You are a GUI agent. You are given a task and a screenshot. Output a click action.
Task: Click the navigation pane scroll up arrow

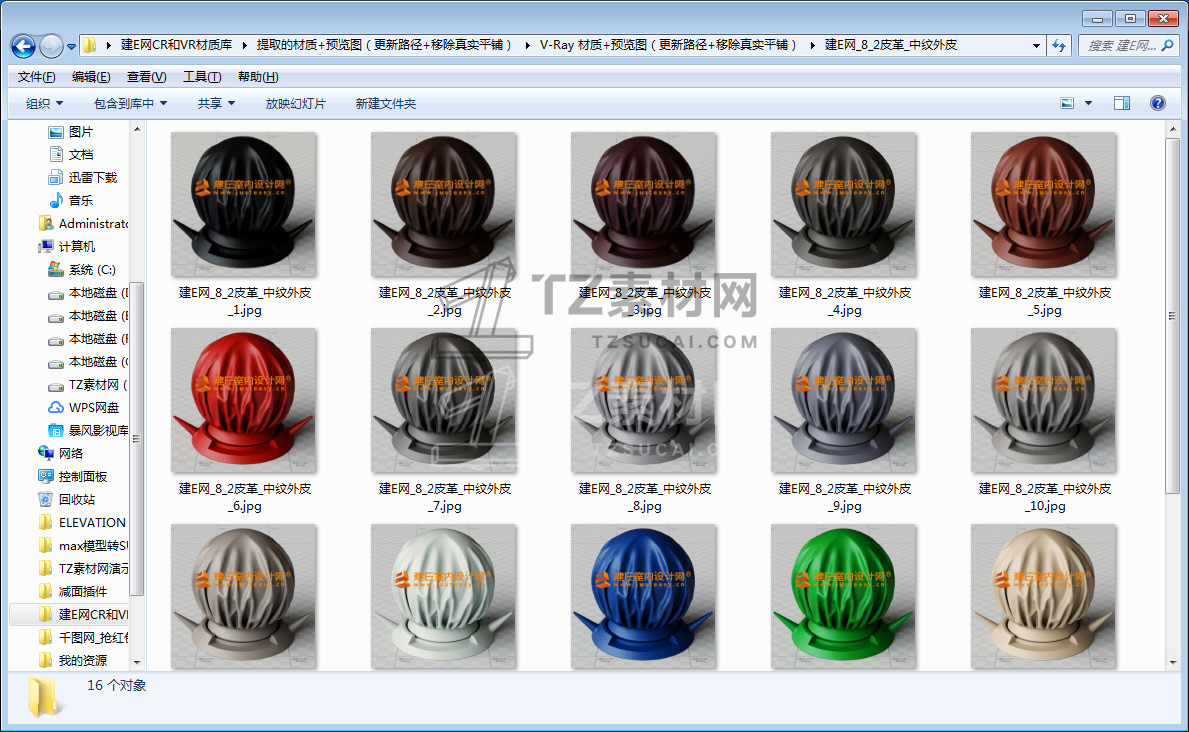137,130
